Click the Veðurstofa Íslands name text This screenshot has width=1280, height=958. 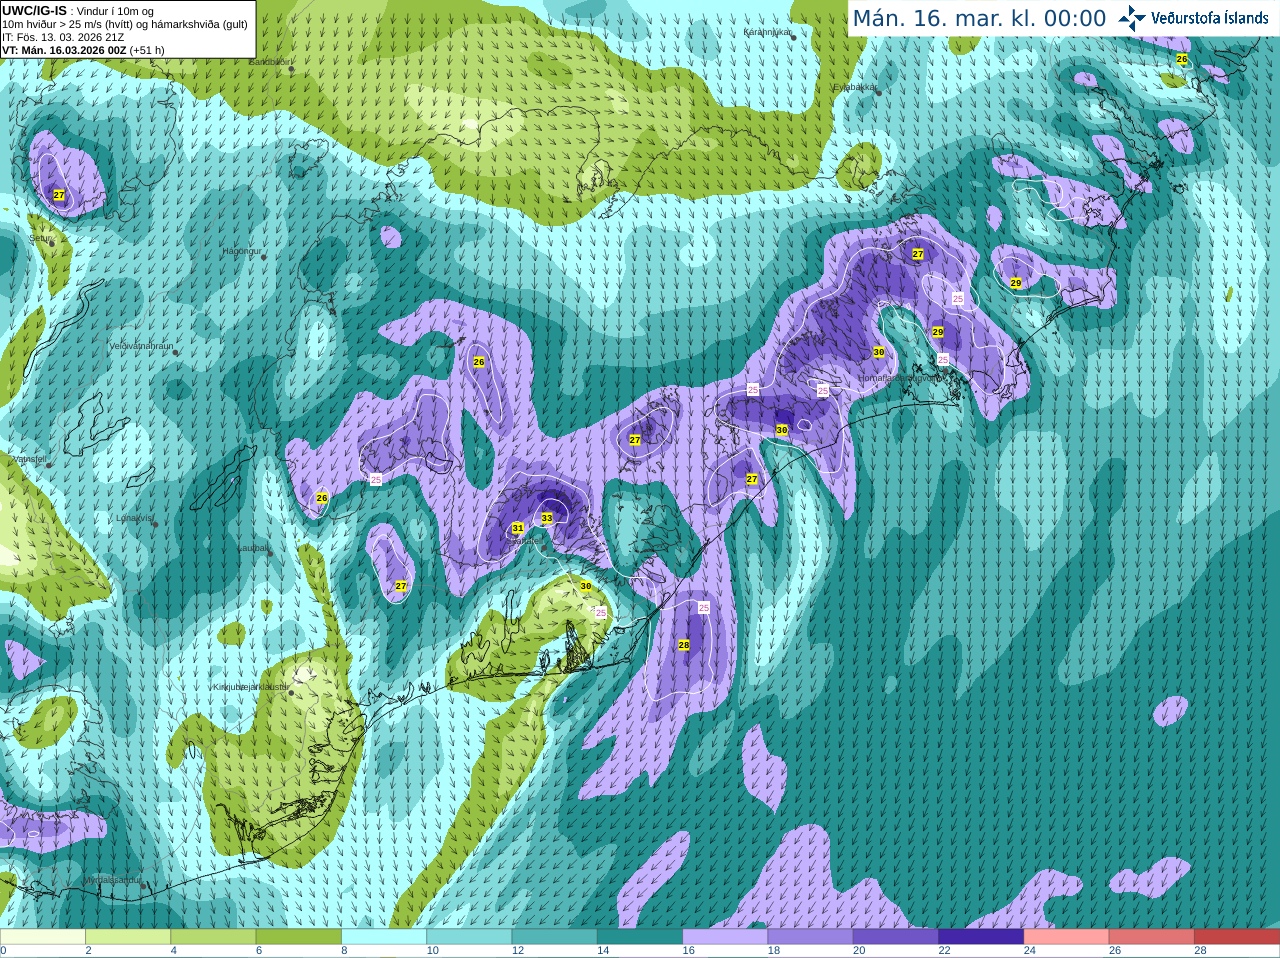pyautogui.click(x=1209, y=18)
